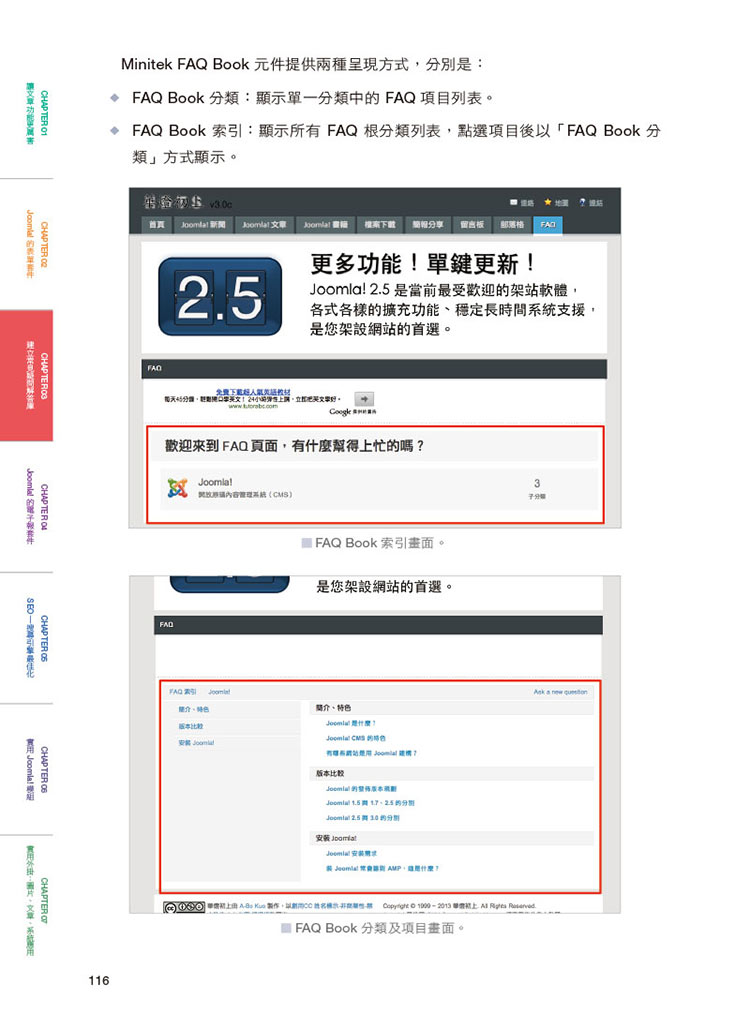Image resolution: width=750 pixels, height=1014 pixels.
Task: Click the welcome heading 歡迎來到 FAQ 頁面
Action: pyautogui.click(x=294, y=446)
